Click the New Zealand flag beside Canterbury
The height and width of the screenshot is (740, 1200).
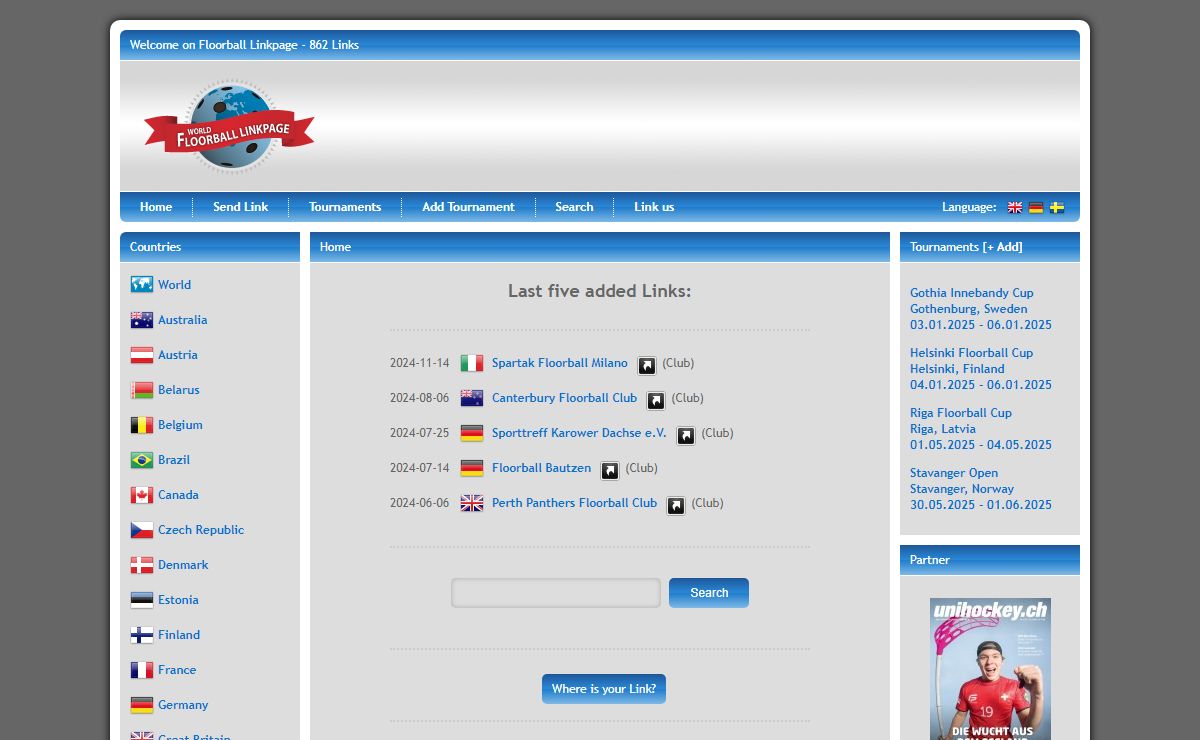pos(472,398)
